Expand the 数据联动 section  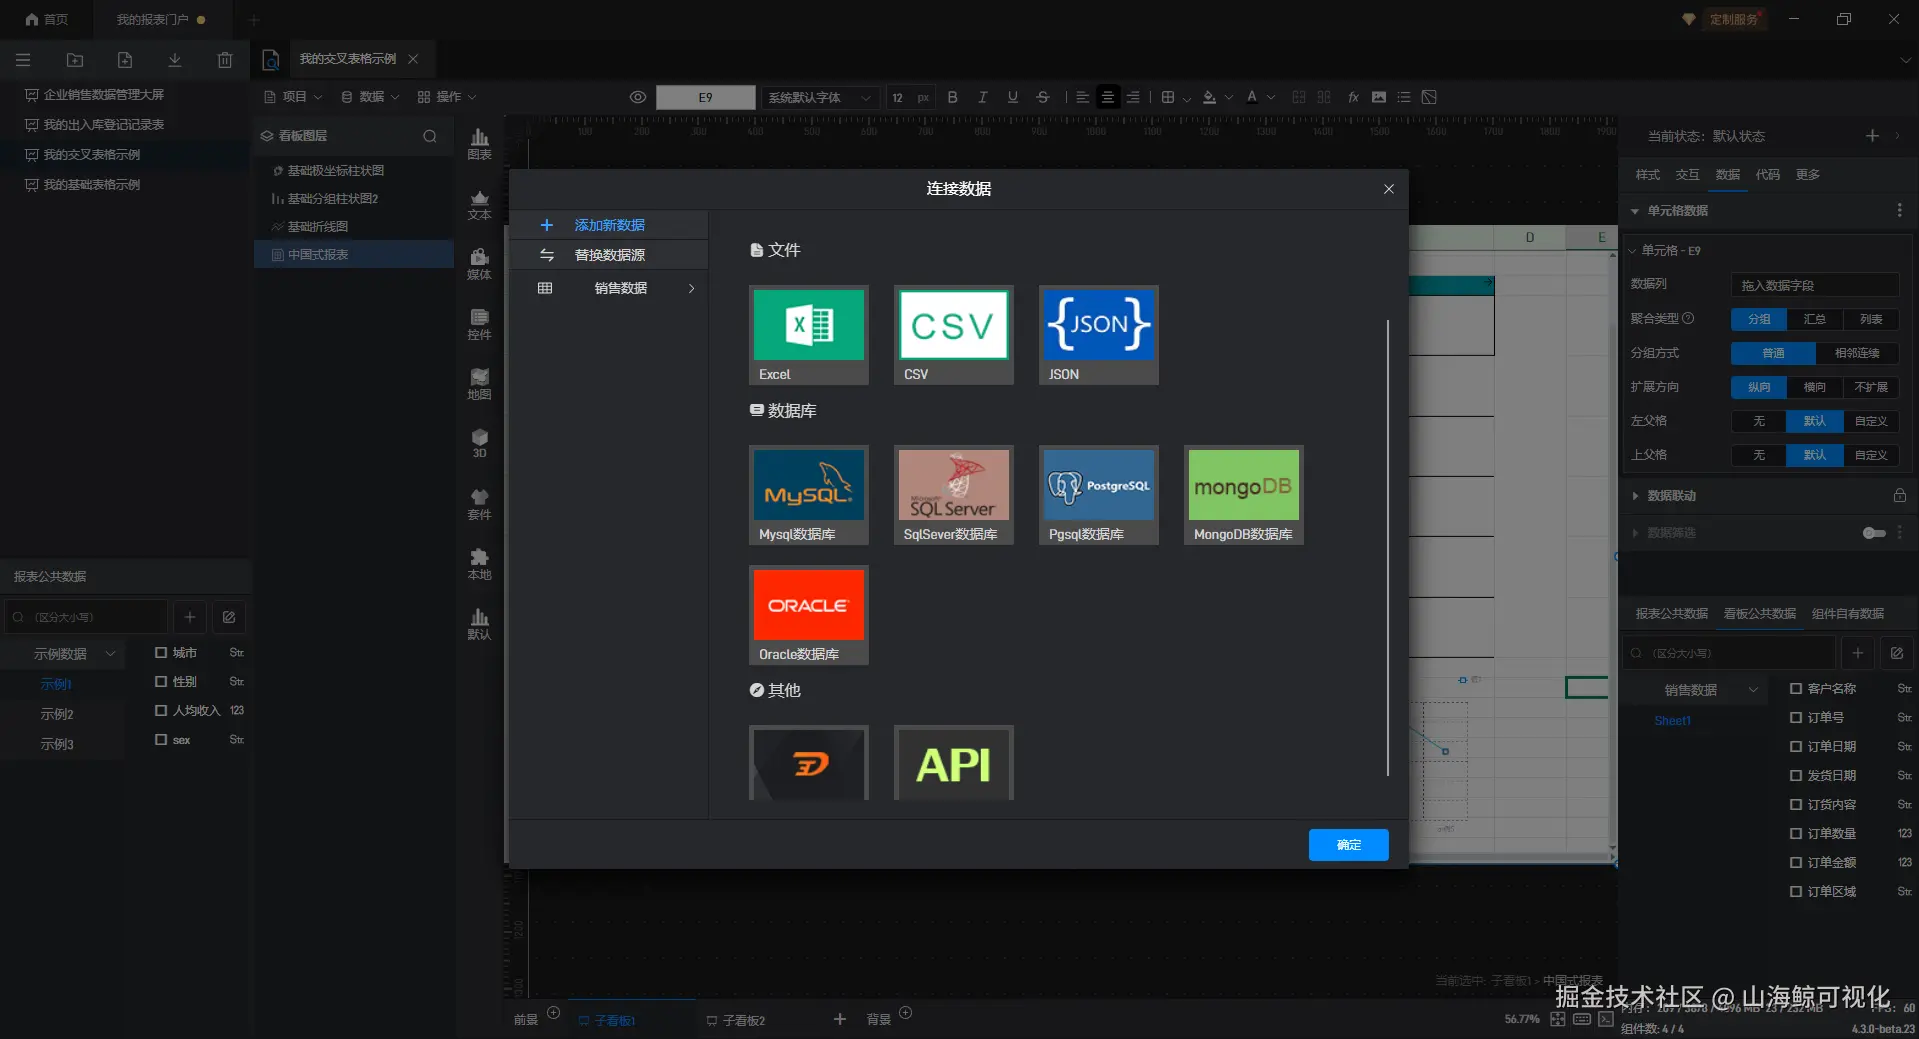(1635, 496)
